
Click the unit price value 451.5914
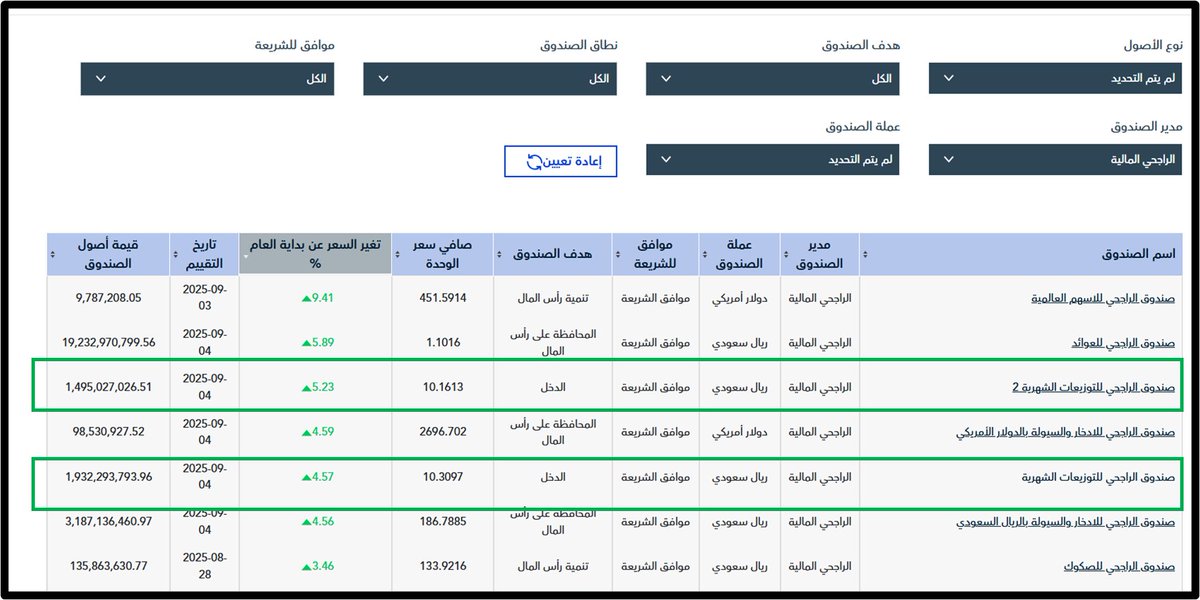[x=441, y=298]
